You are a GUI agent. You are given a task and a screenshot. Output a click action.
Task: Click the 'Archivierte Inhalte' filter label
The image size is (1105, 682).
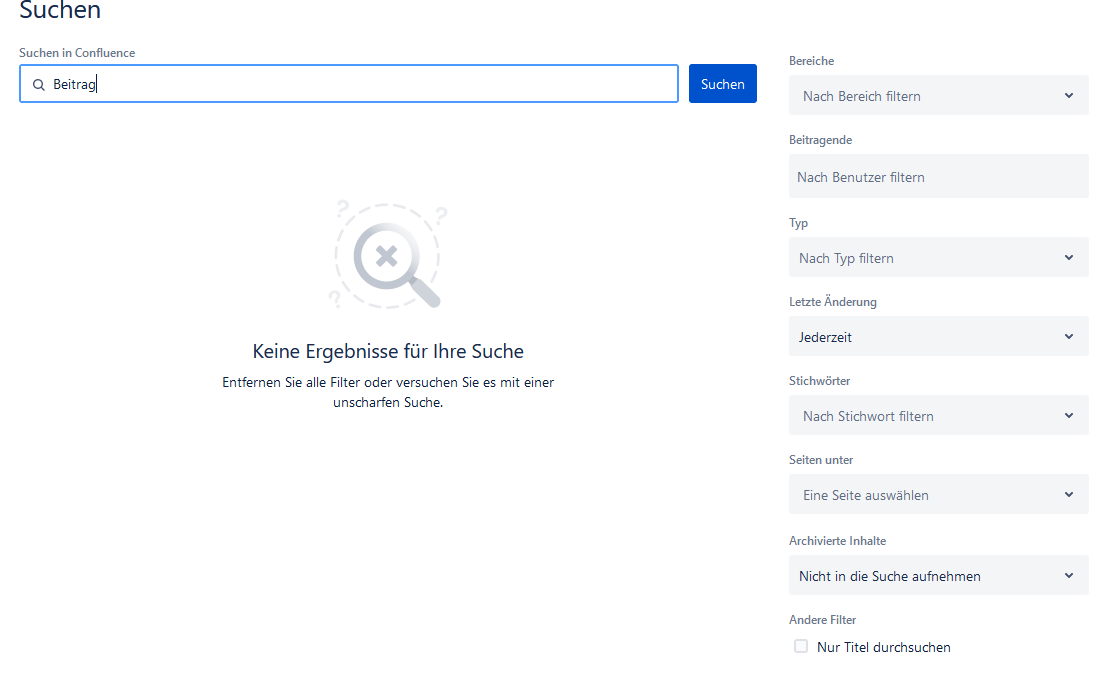(x=838, y=540)
